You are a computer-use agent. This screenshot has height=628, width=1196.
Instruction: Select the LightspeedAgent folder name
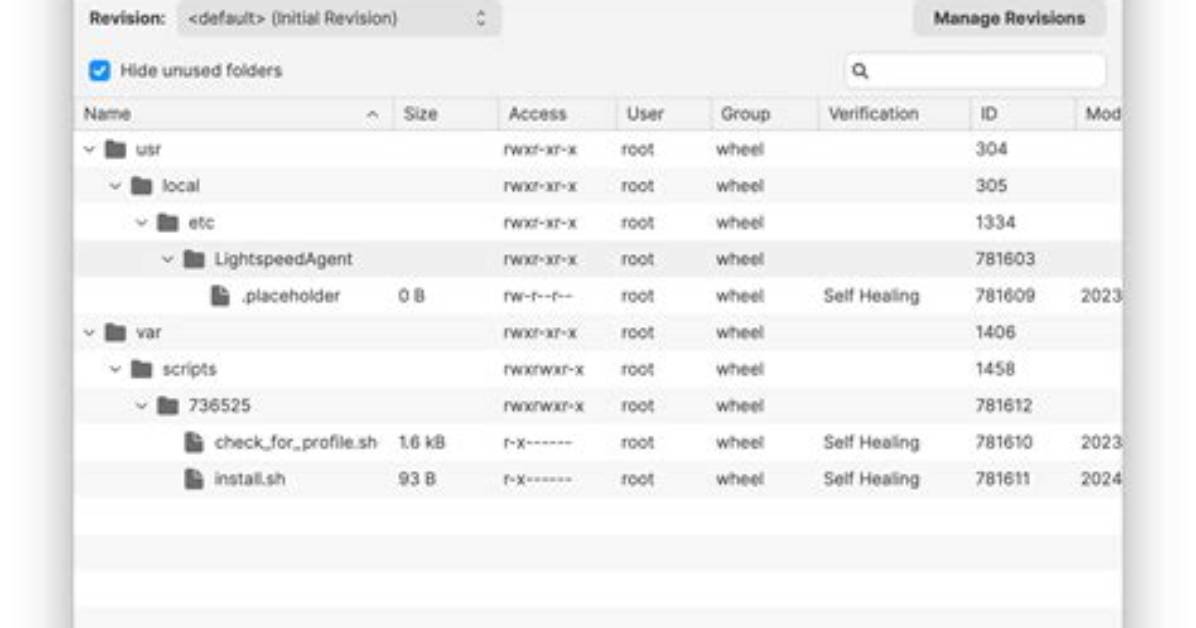(284, 259)
